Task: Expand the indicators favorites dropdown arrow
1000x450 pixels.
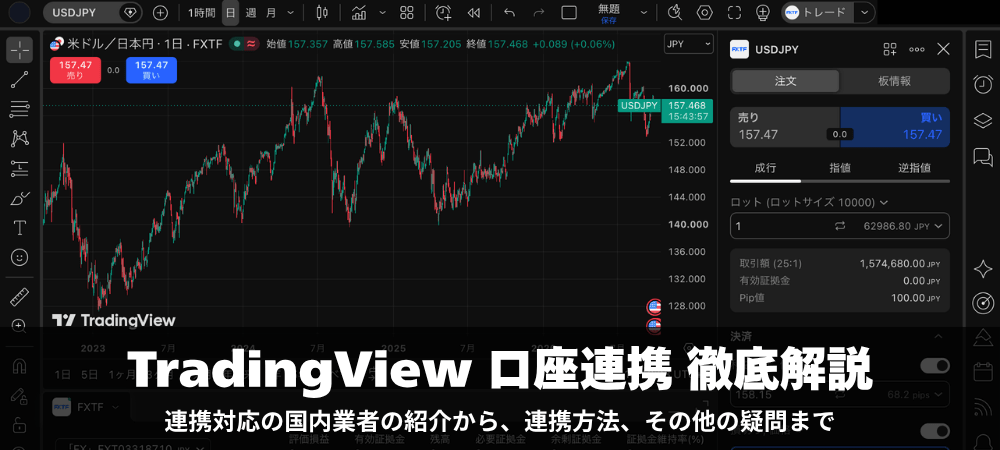Action: click(x=382, y=12)
